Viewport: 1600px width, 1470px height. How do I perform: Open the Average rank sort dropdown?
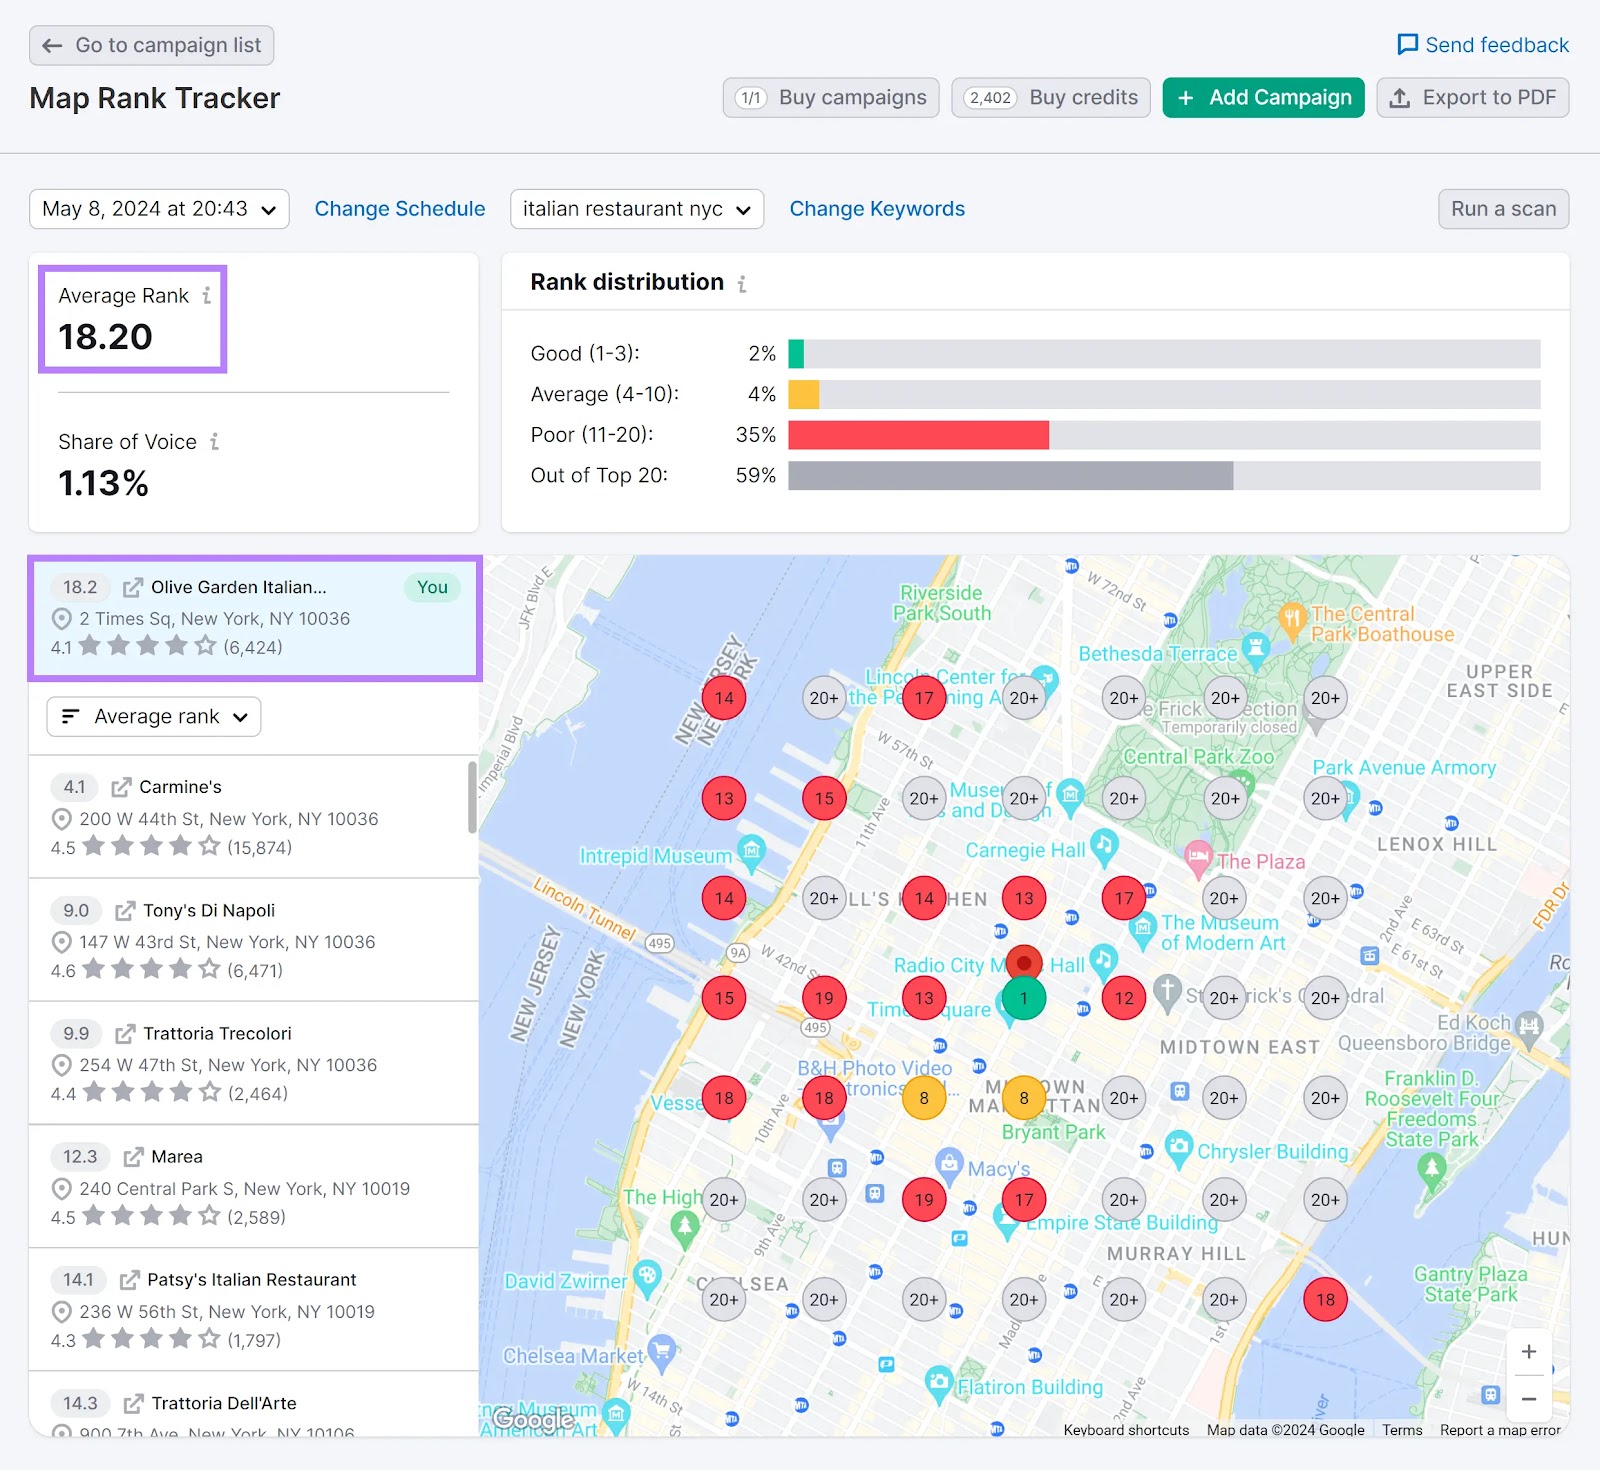pyautogui.click(x=154, y=717)
